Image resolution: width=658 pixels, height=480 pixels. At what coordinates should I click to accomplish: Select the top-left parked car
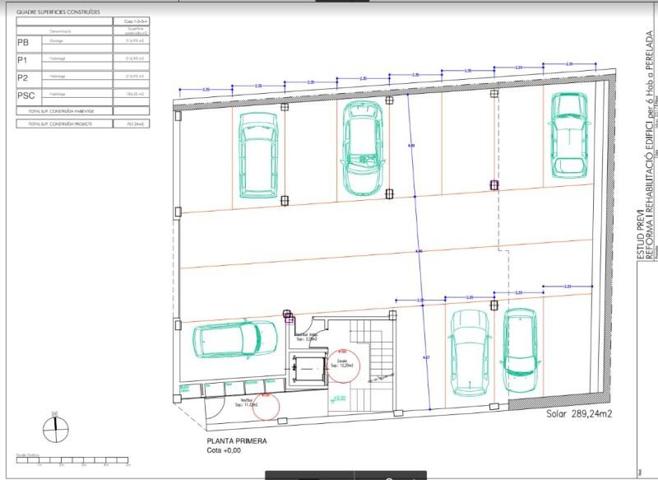[260, 159]
